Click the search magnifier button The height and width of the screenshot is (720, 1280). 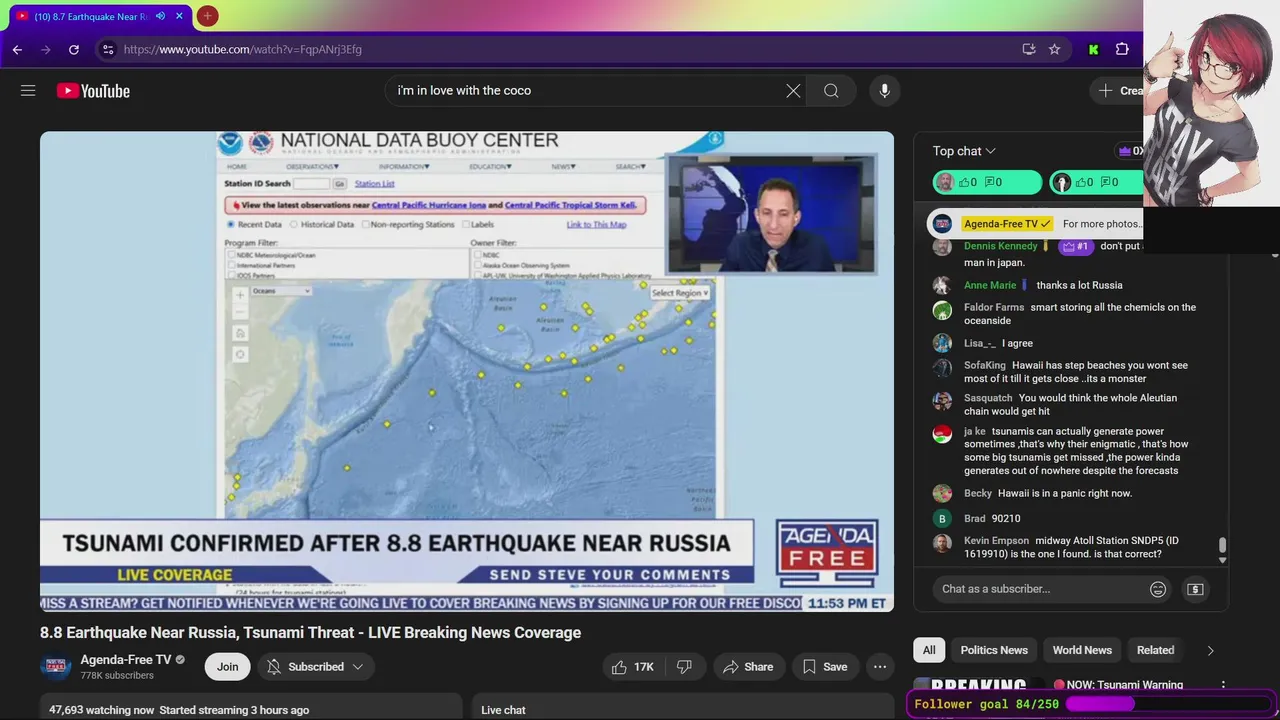tap(831, 91)
